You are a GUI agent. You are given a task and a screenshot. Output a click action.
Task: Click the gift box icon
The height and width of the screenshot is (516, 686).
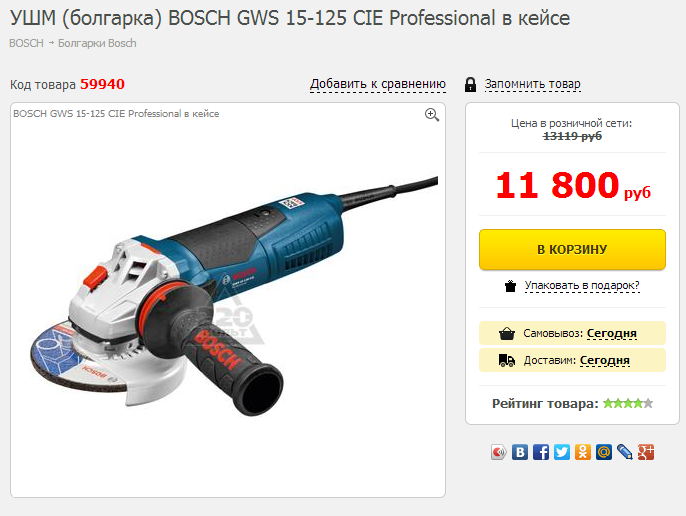click(x=510, y=286)
